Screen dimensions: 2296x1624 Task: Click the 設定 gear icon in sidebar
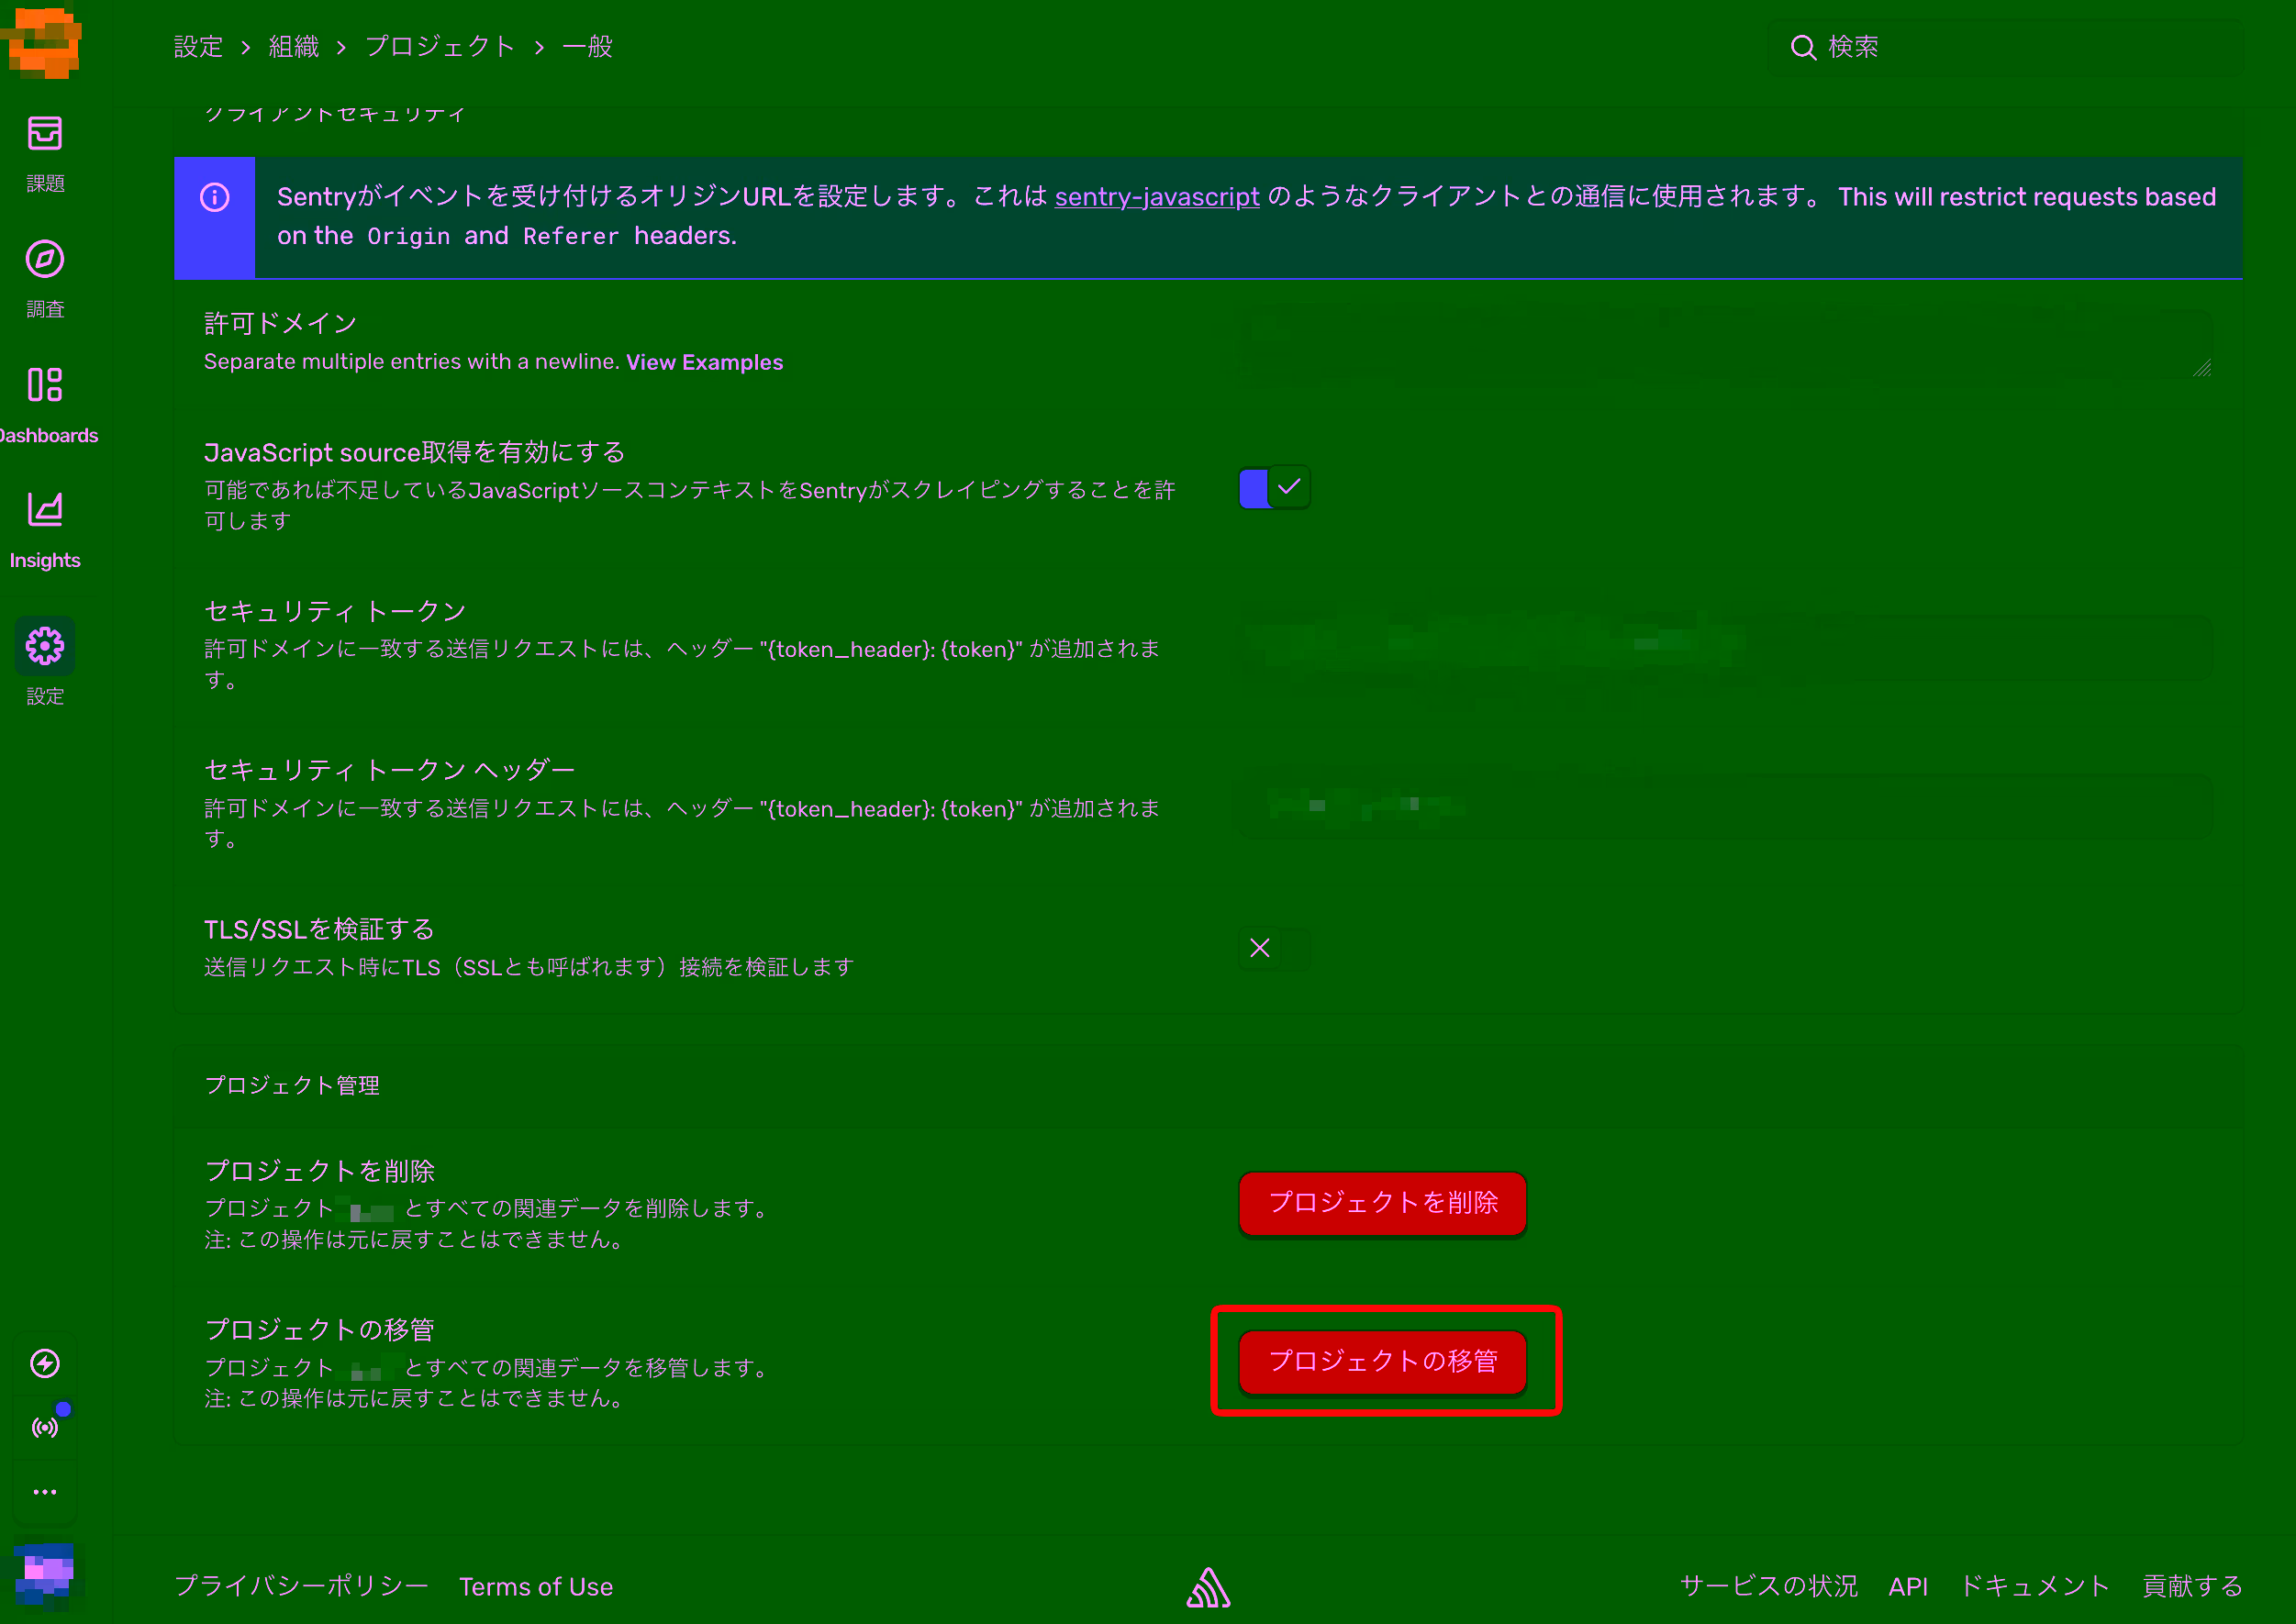45,646
